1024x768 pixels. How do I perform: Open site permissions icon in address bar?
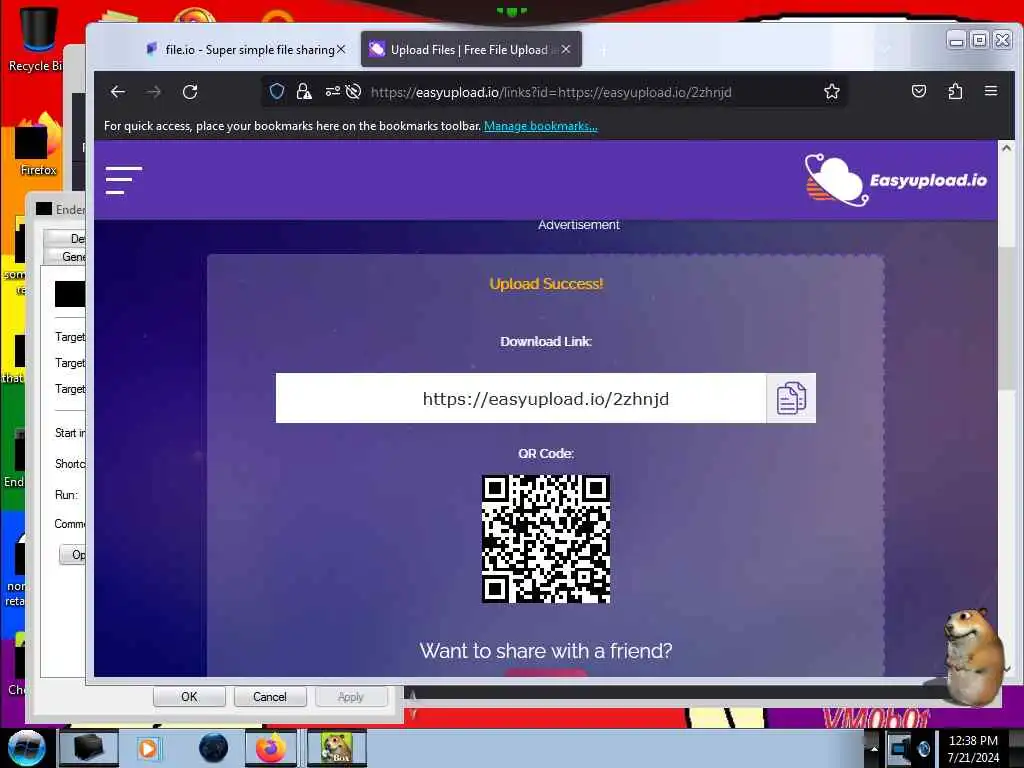point(332,91)
